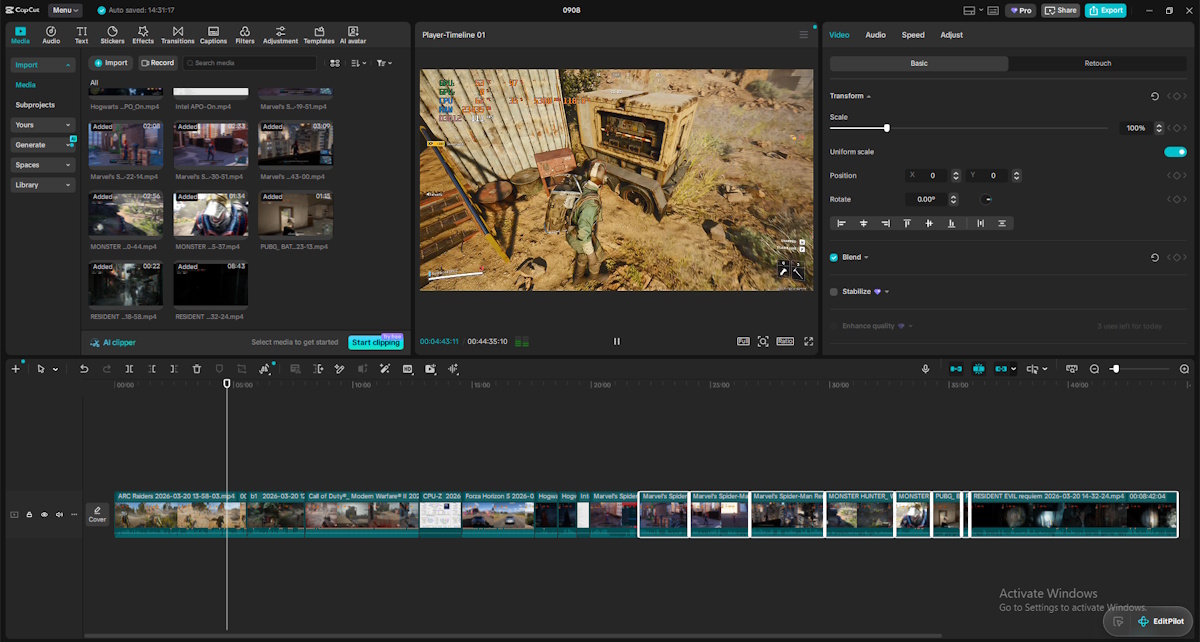Open Subprojects in the sidebar
The width and height of the screenshot is (1200, 642).
coord(35,105)
